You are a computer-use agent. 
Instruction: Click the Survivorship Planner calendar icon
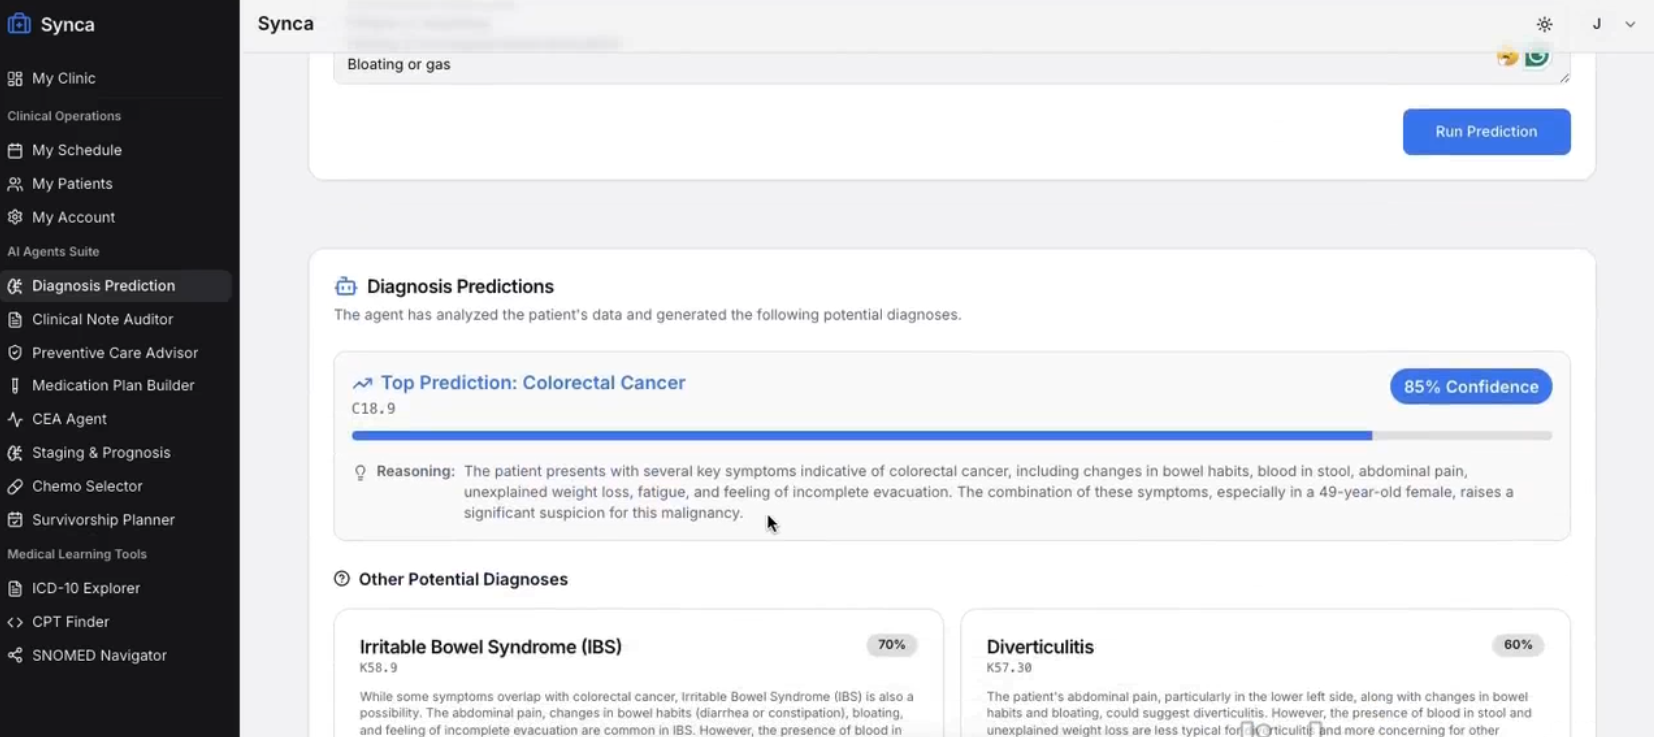point(15,520)
